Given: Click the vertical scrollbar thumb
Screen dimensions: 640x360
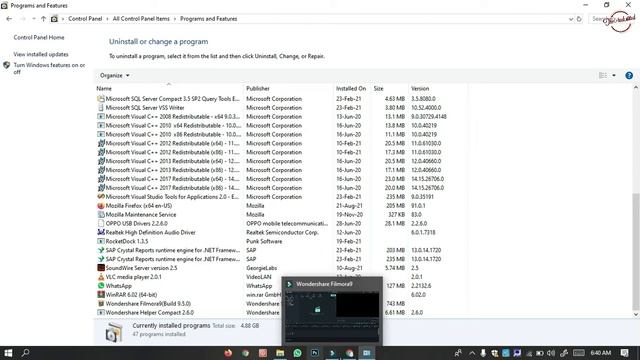Looking at the screenshot, I should point(635,251).
